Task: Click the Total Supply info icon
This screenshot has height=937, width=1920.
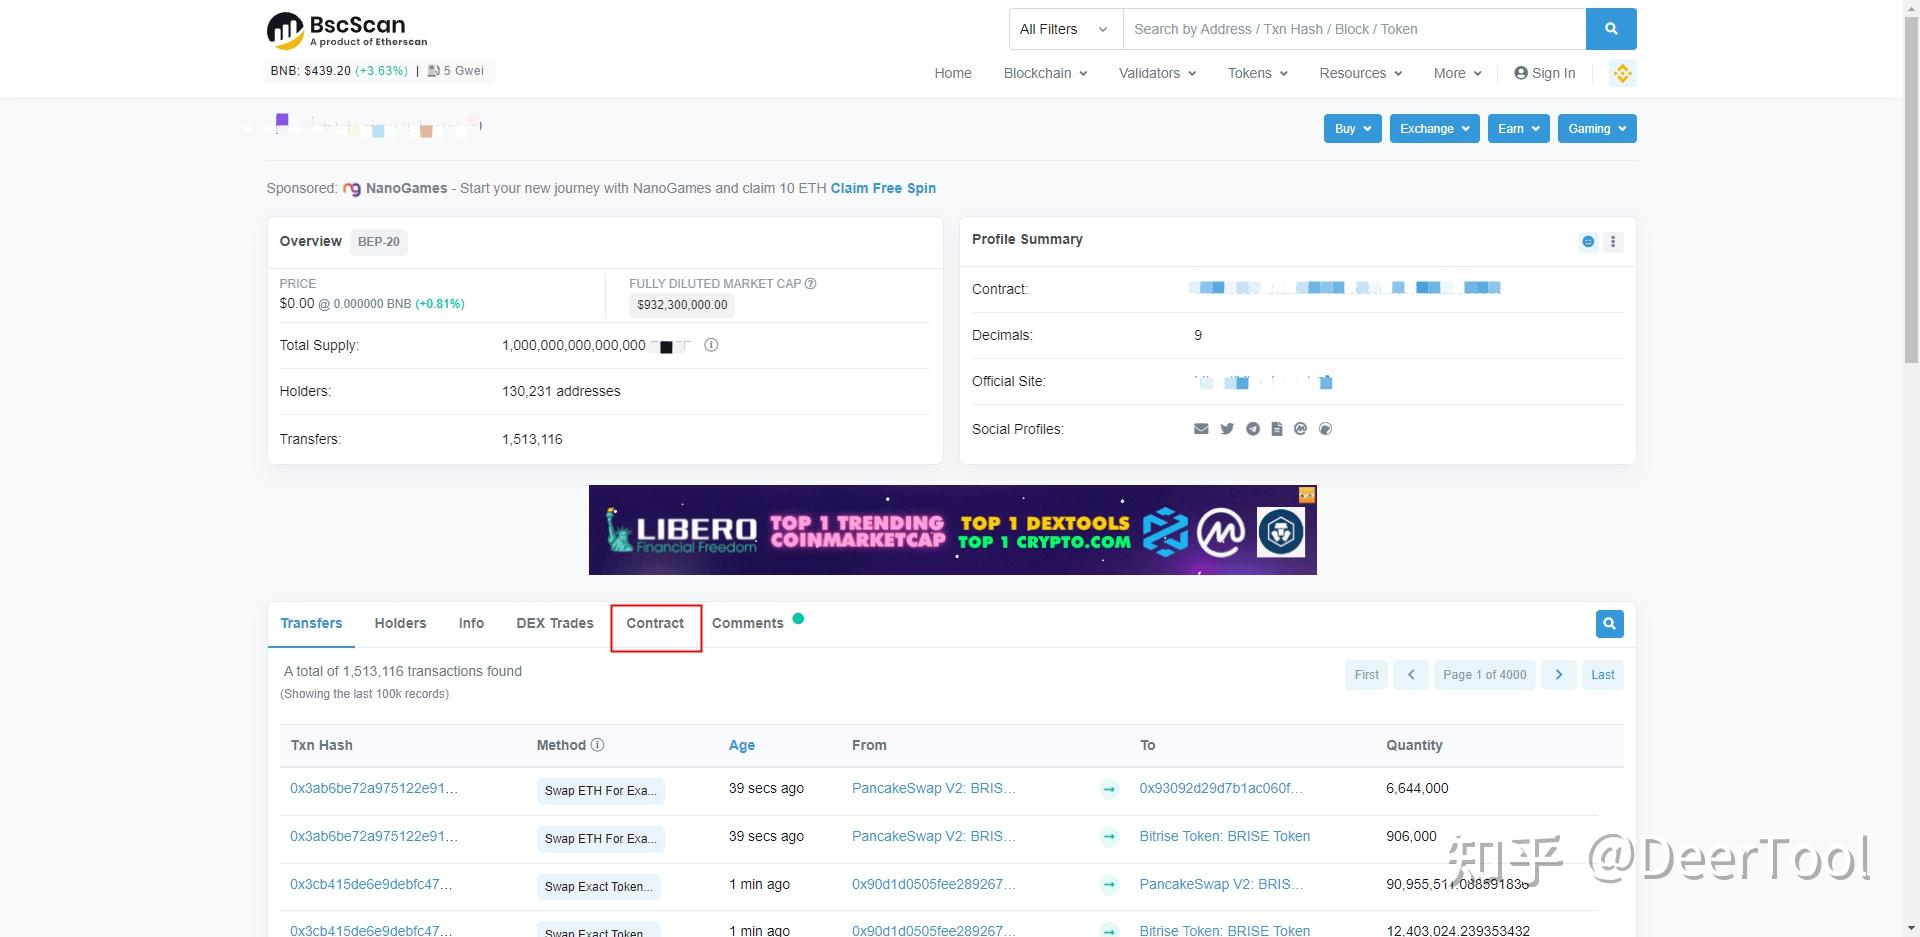Action: point(711,345)
